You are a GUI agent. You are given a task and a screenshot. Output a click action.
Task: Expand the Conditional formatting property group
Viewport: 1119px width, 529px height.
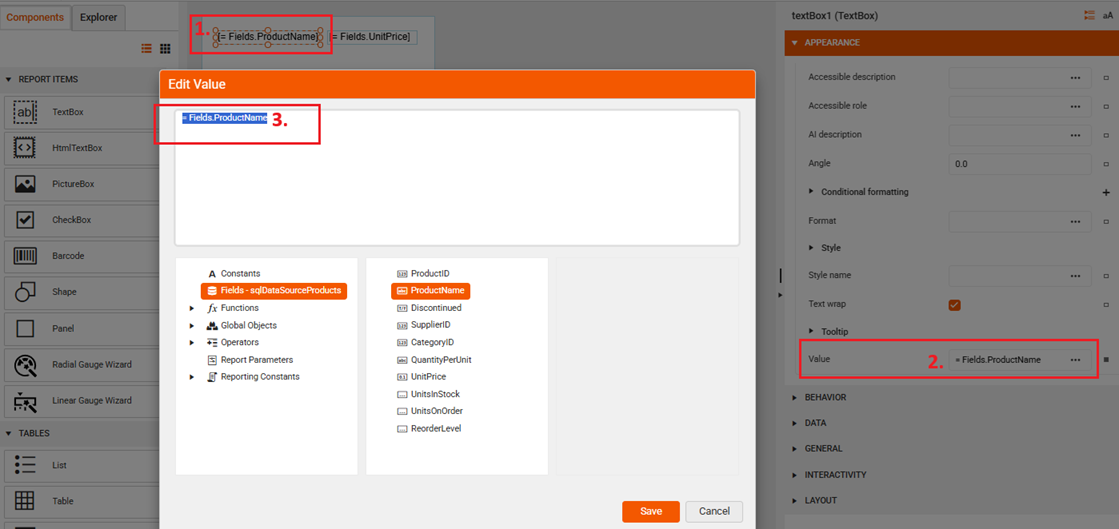click(x=811, y=191)
